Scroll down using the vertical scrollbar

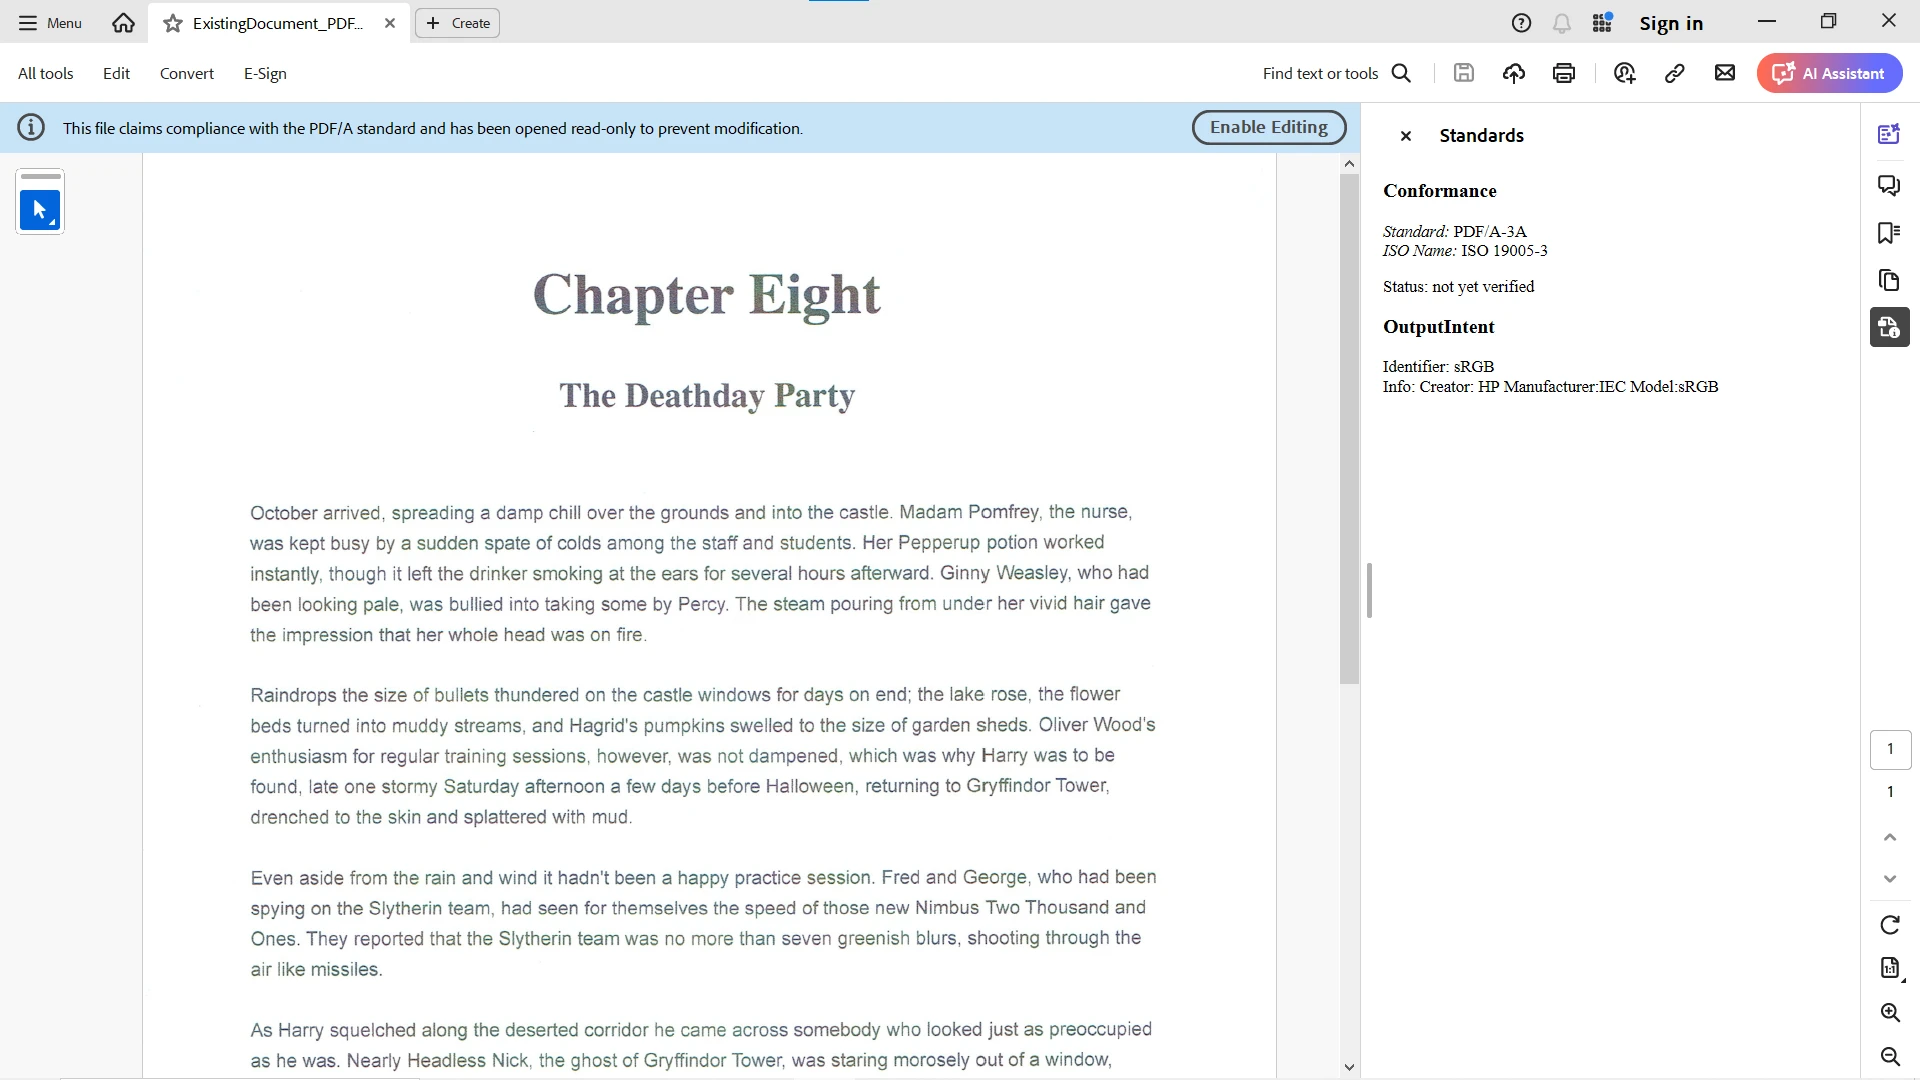(x=1350, y=1064)
